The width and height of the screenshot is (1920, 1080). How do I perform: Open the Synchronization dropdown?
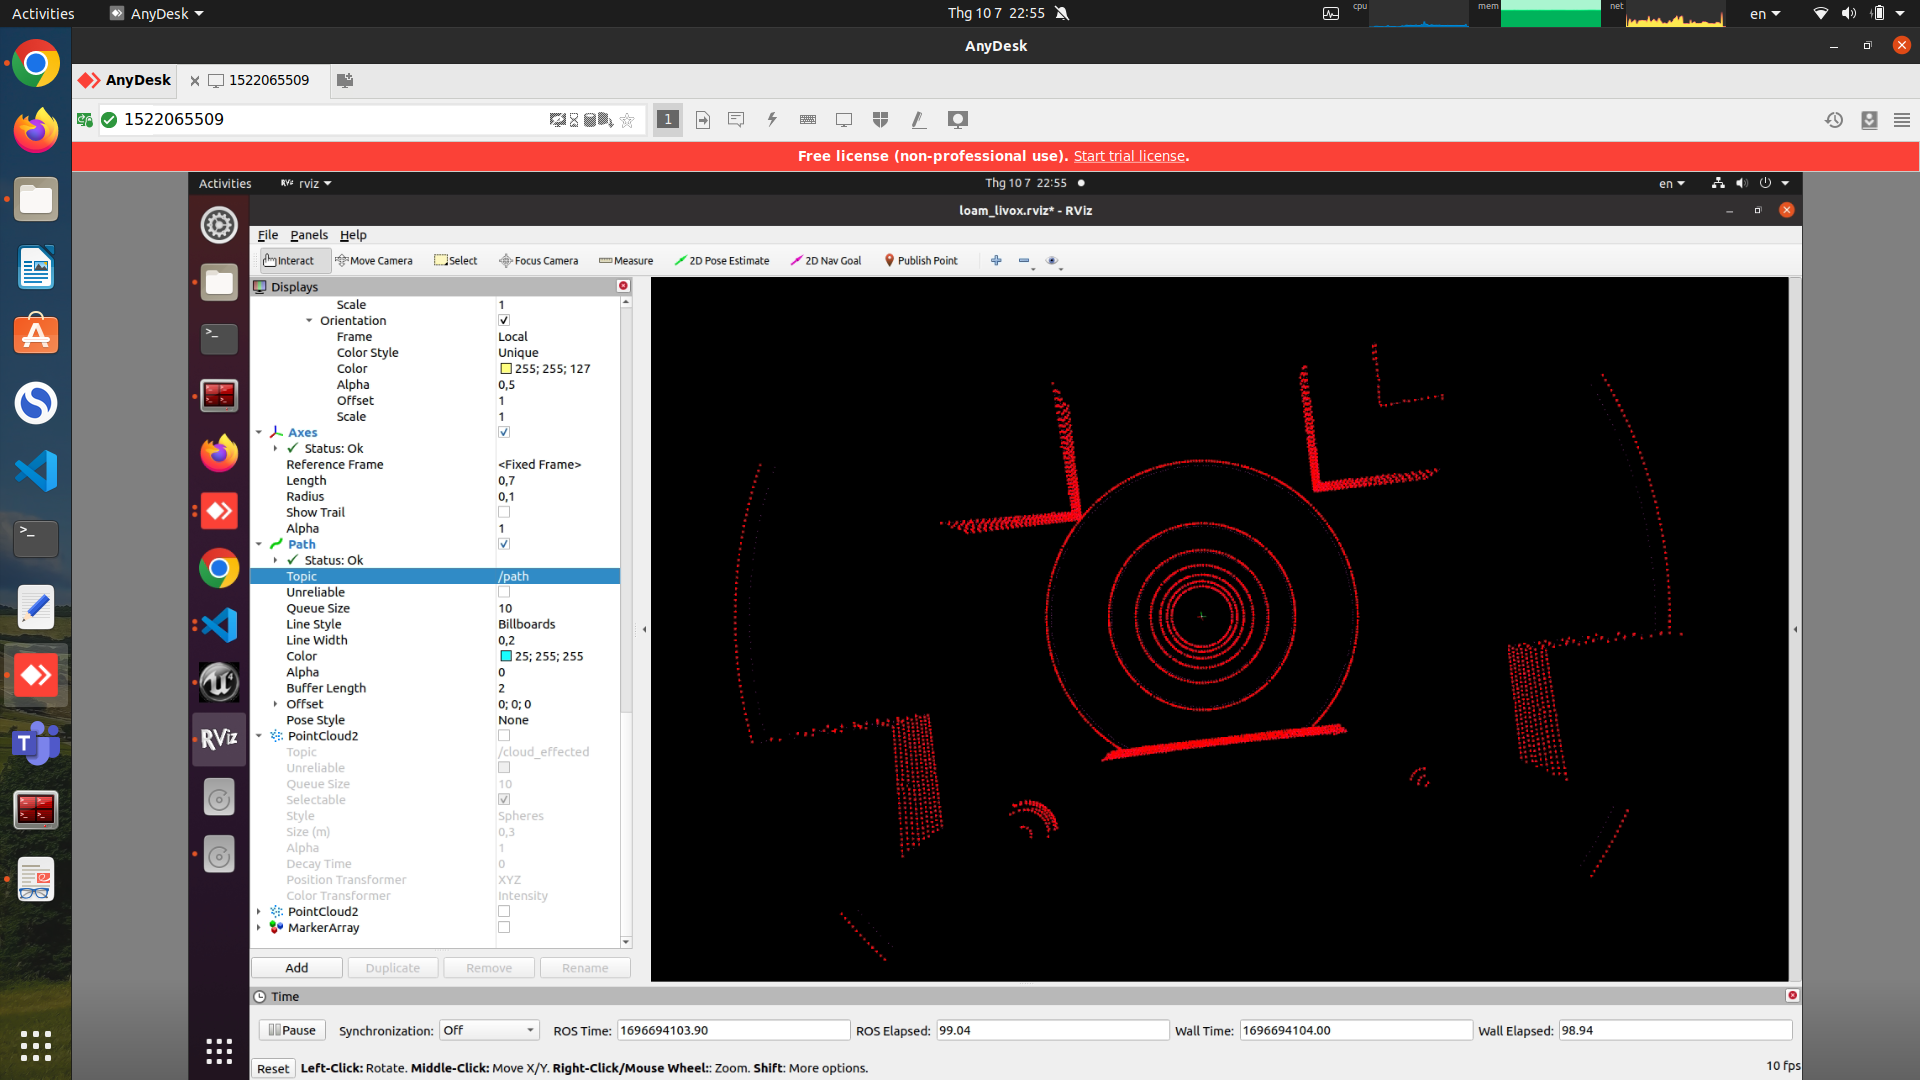(x=488, y=1030)
